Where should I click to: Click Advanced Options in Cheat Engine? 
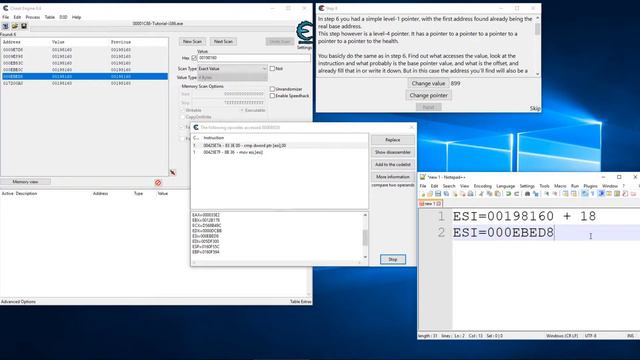click(x=18, y=302)
